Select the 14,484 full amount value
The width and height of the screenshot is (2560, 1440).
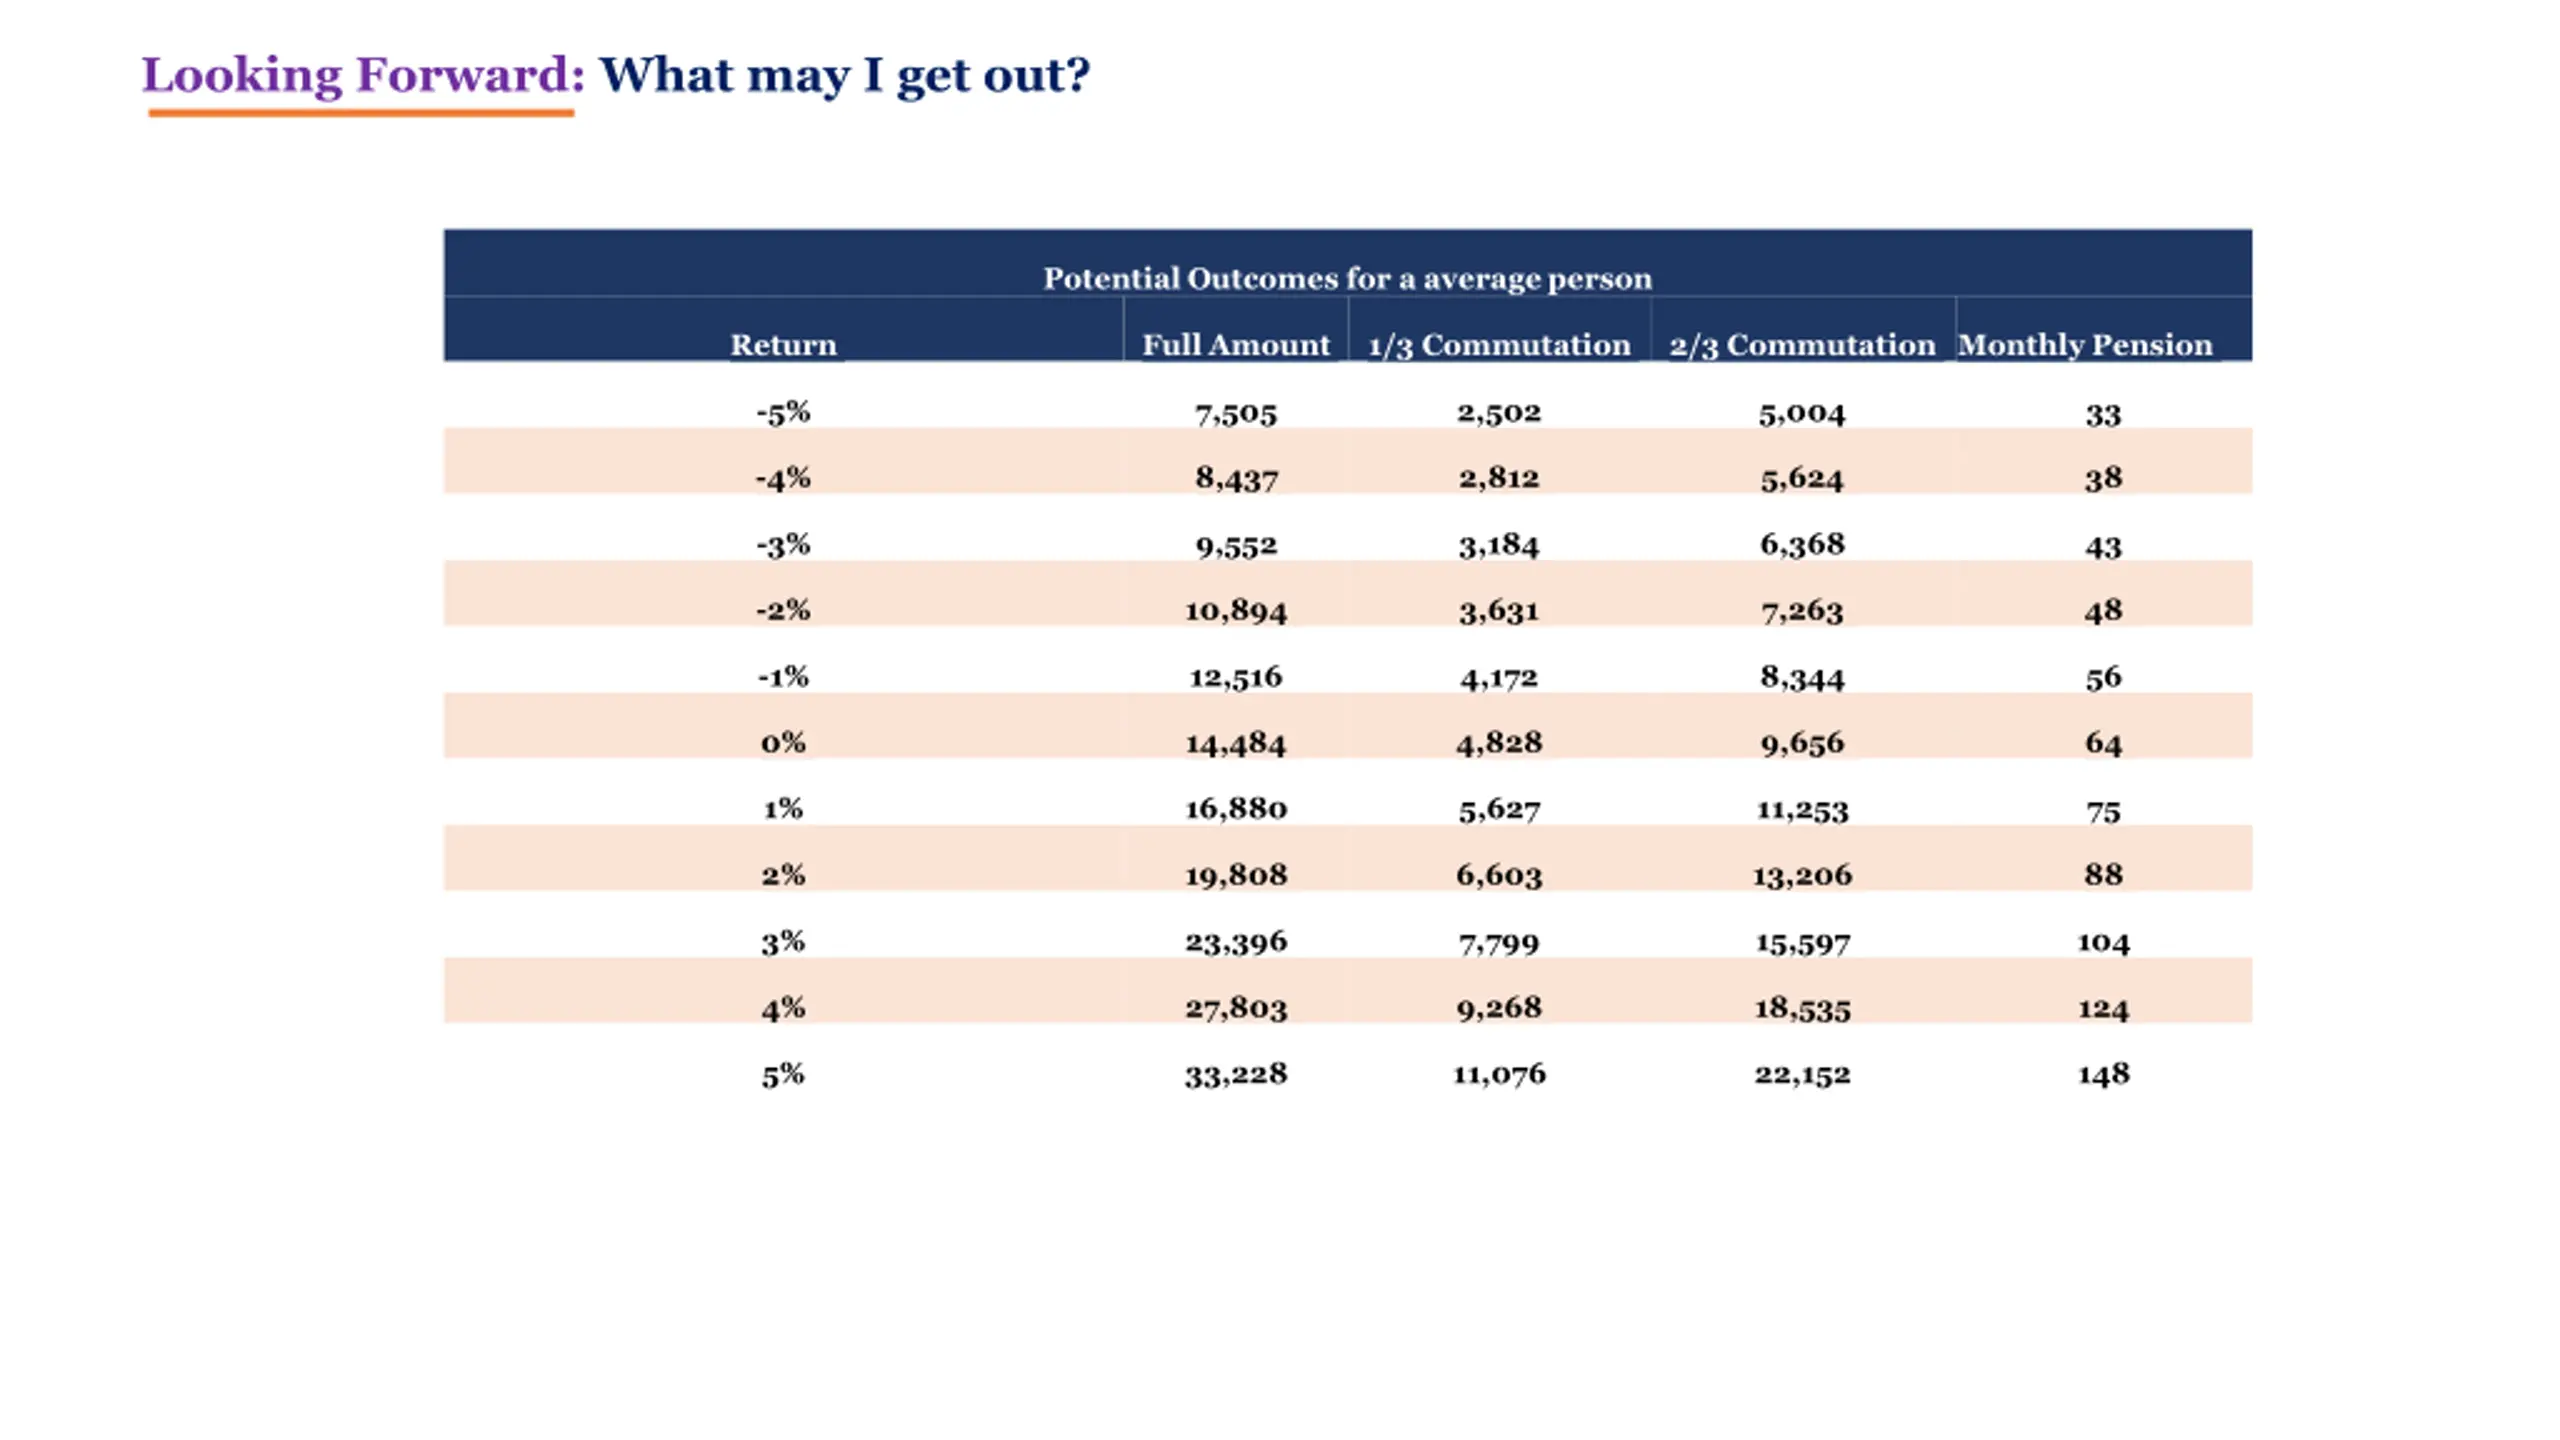(x=1236, y=743)
